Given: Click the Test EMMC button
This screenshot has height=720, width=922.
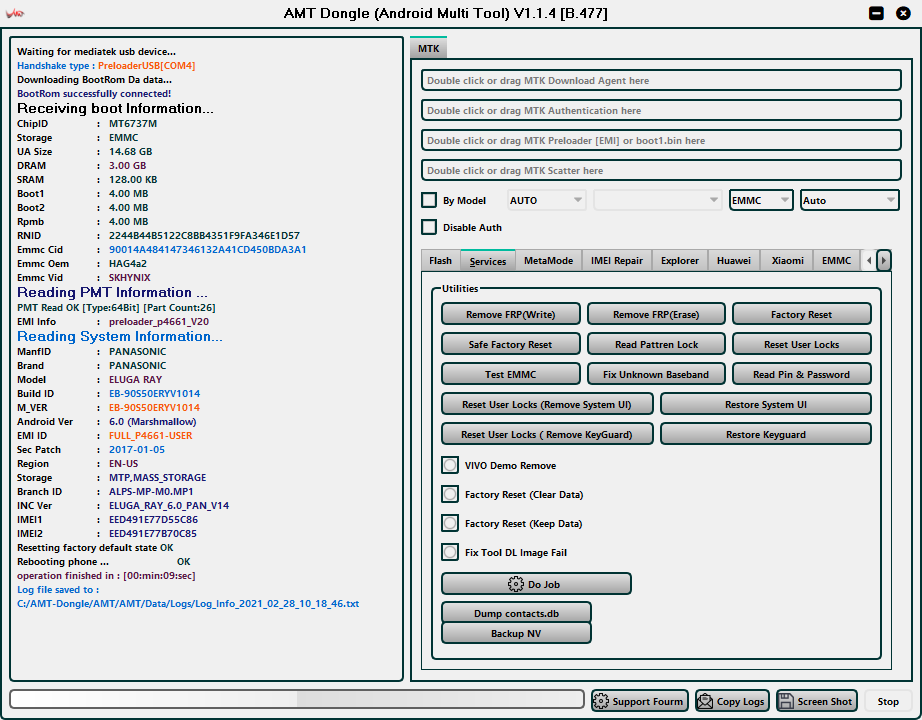Looking at the screenshot, I should click(x=510, y=374).
